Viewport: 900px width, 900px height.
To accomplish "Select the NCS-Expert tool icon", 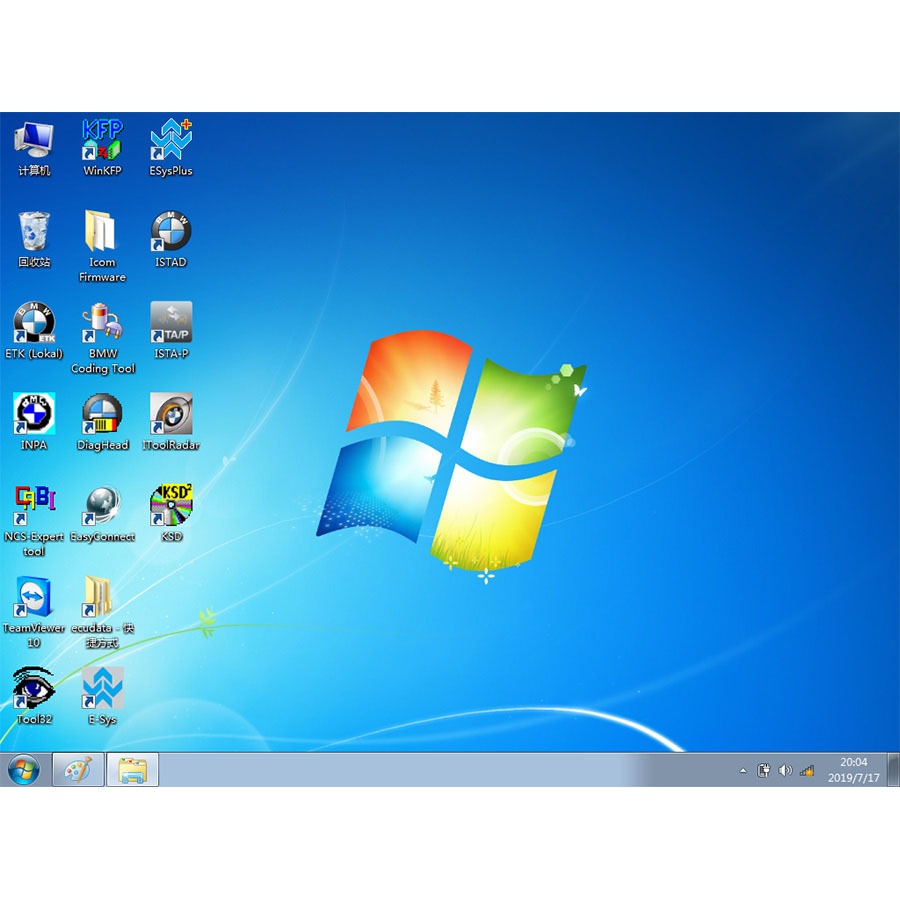I will tap(34, 520).
